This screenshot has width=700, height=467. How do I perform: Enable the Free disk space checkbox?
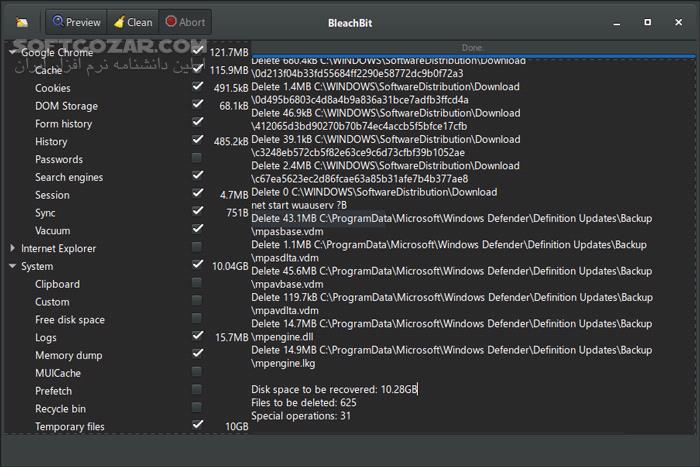[197, 319]
